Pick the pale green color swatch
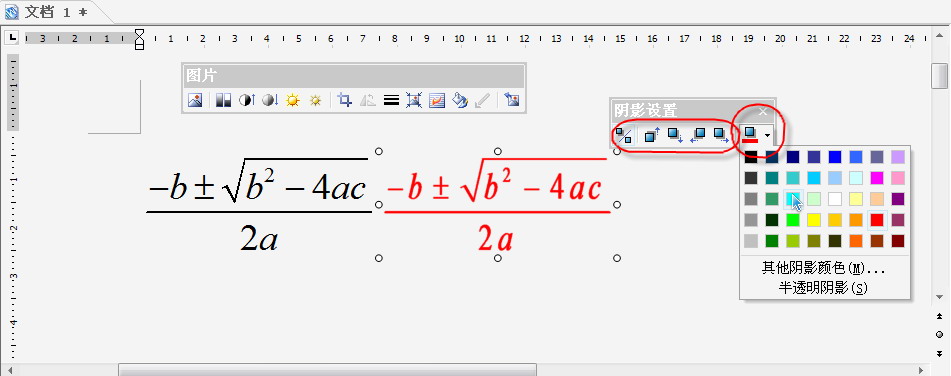 [814, 199]
